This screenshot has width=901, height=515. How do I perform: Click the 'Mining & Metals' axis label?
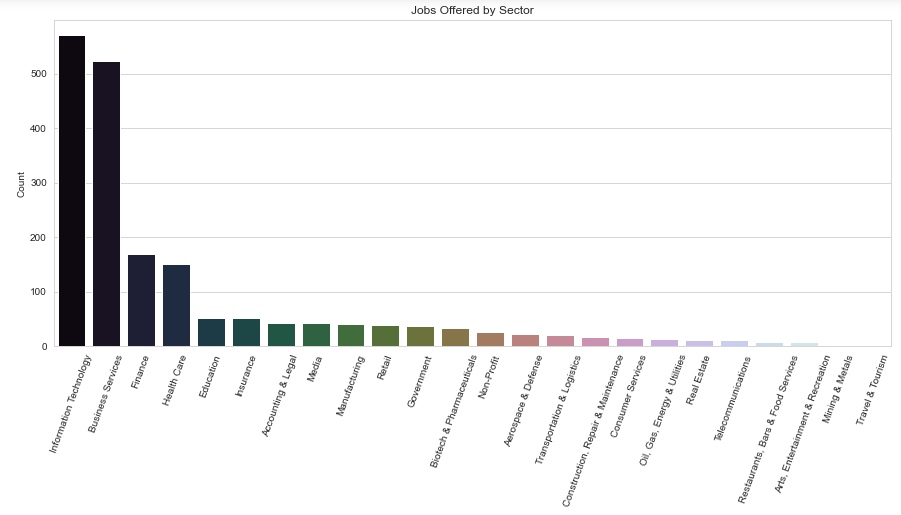[836, 388]
